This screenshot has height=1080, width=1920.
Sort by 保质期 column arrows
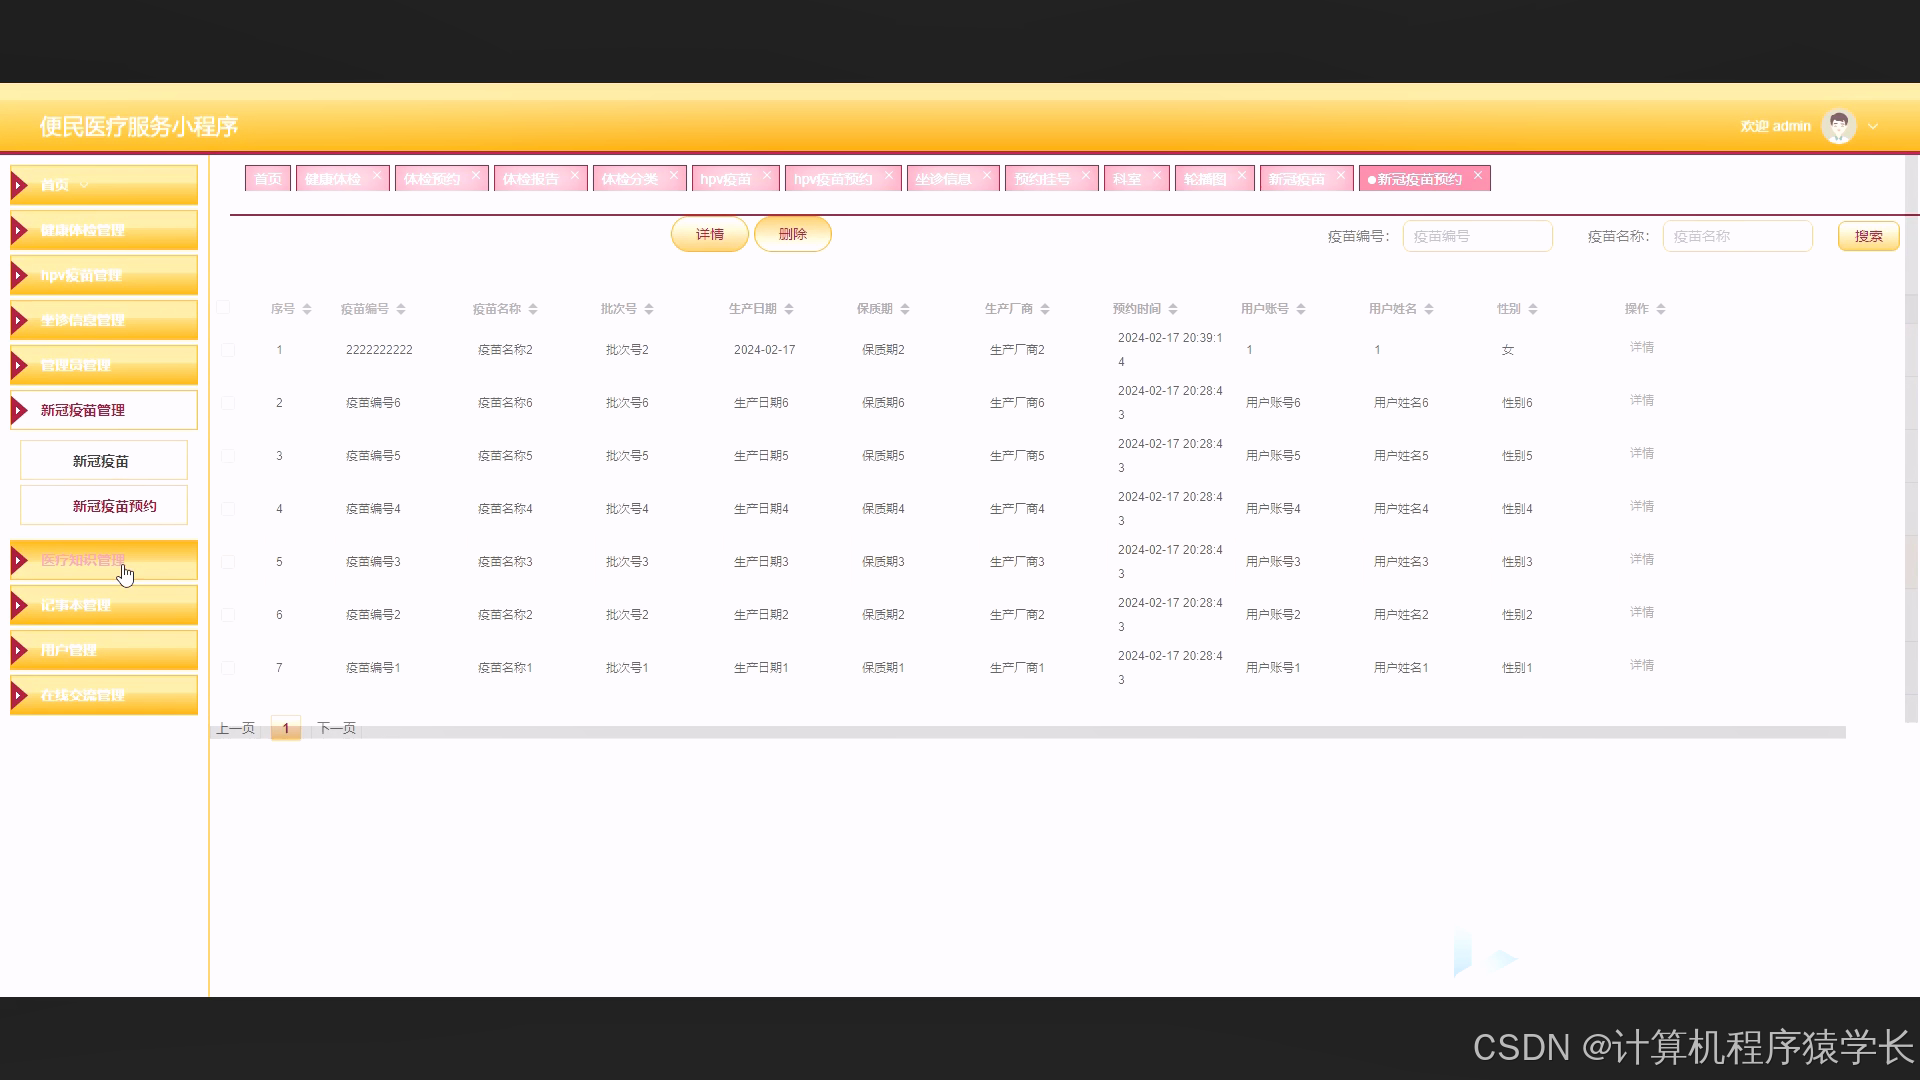(904, 309)
